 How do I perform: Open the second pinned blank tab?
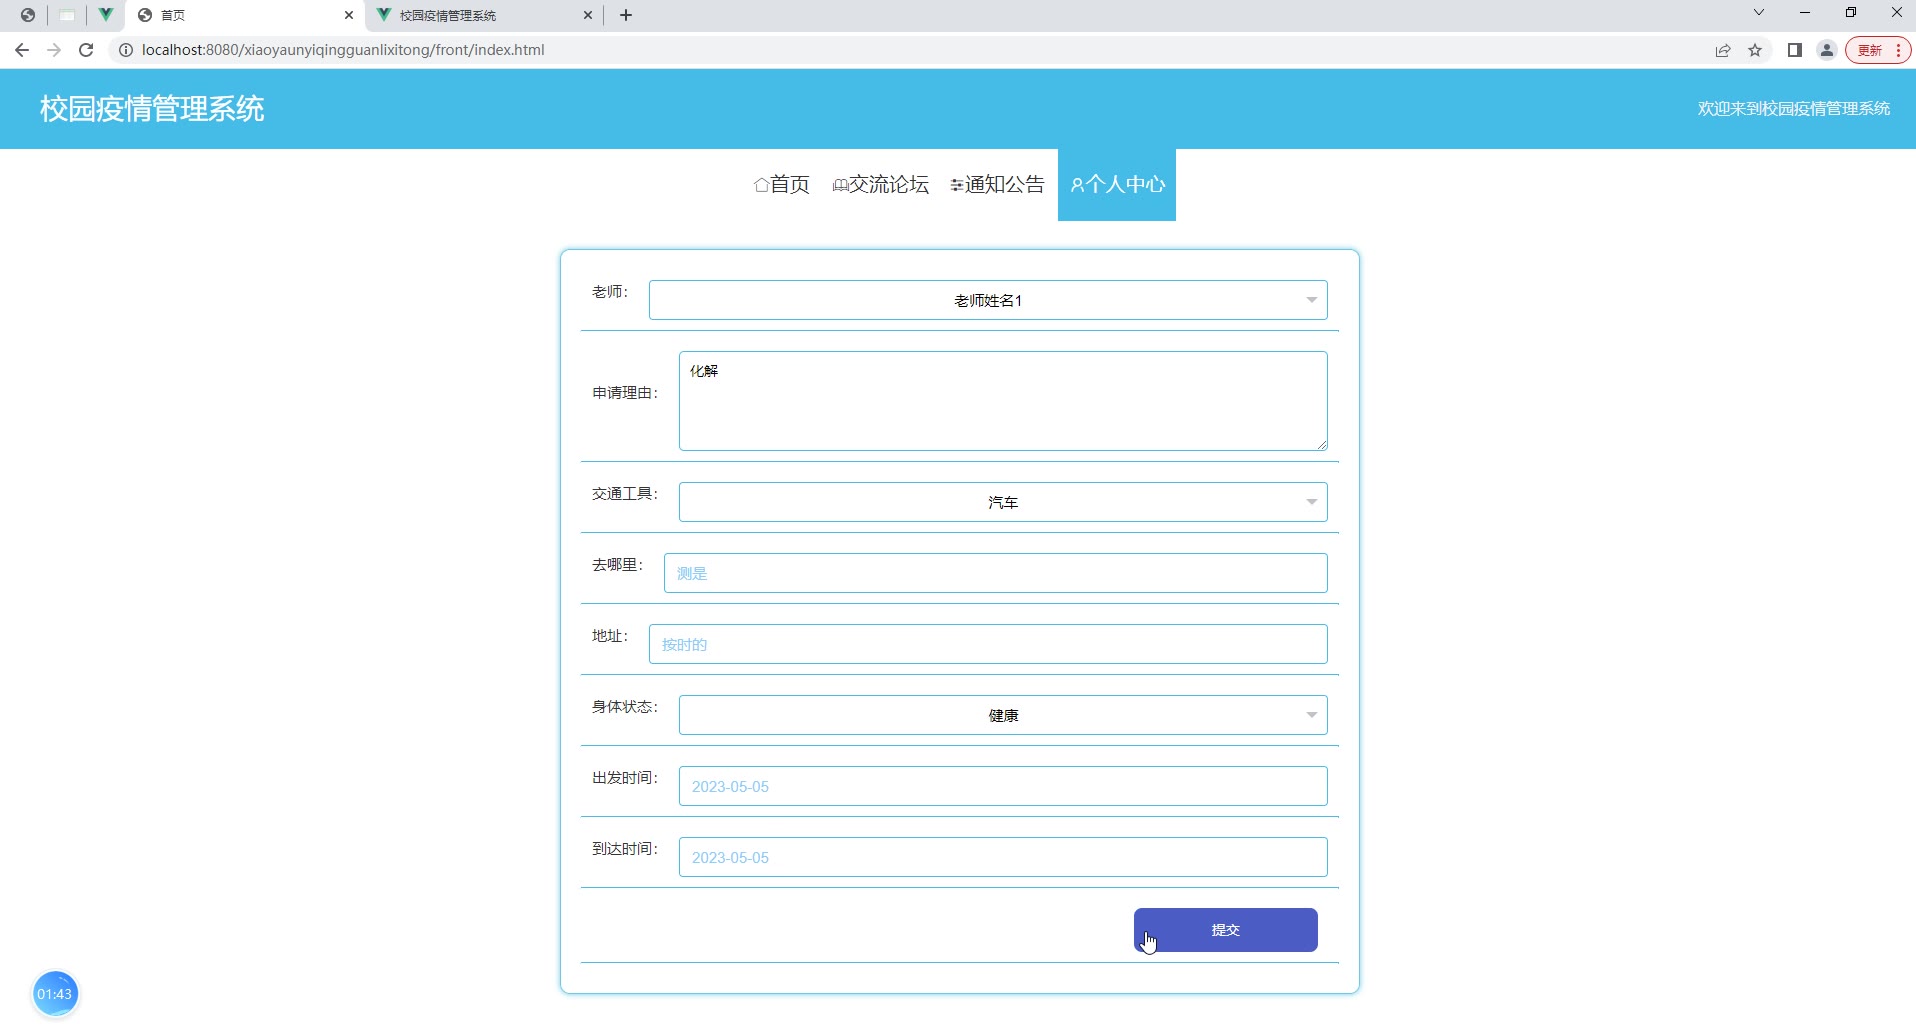click(x=67, y=15)
